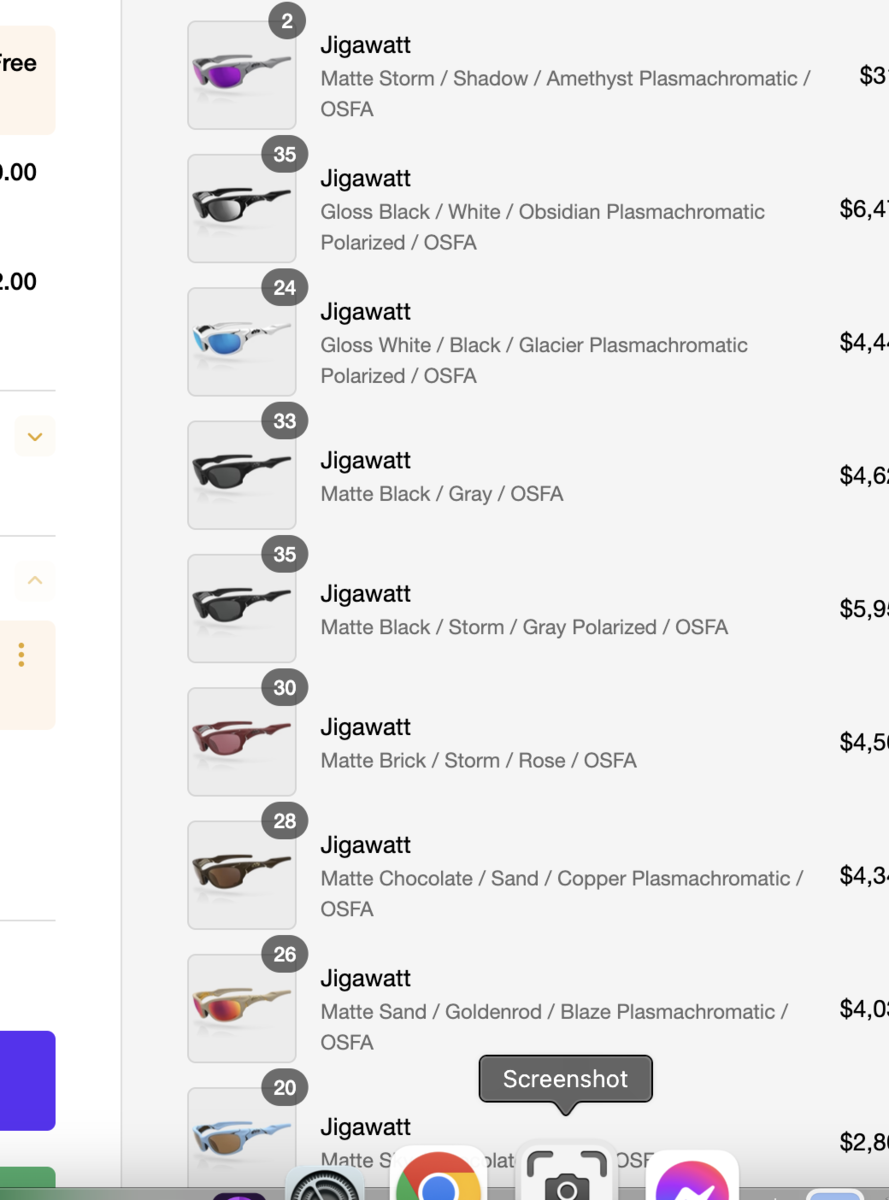This screenshot has height=1200, width=889.
Task: Select the Matte Brick sunglasses thumbnail
Action: [x=241, y=741]
